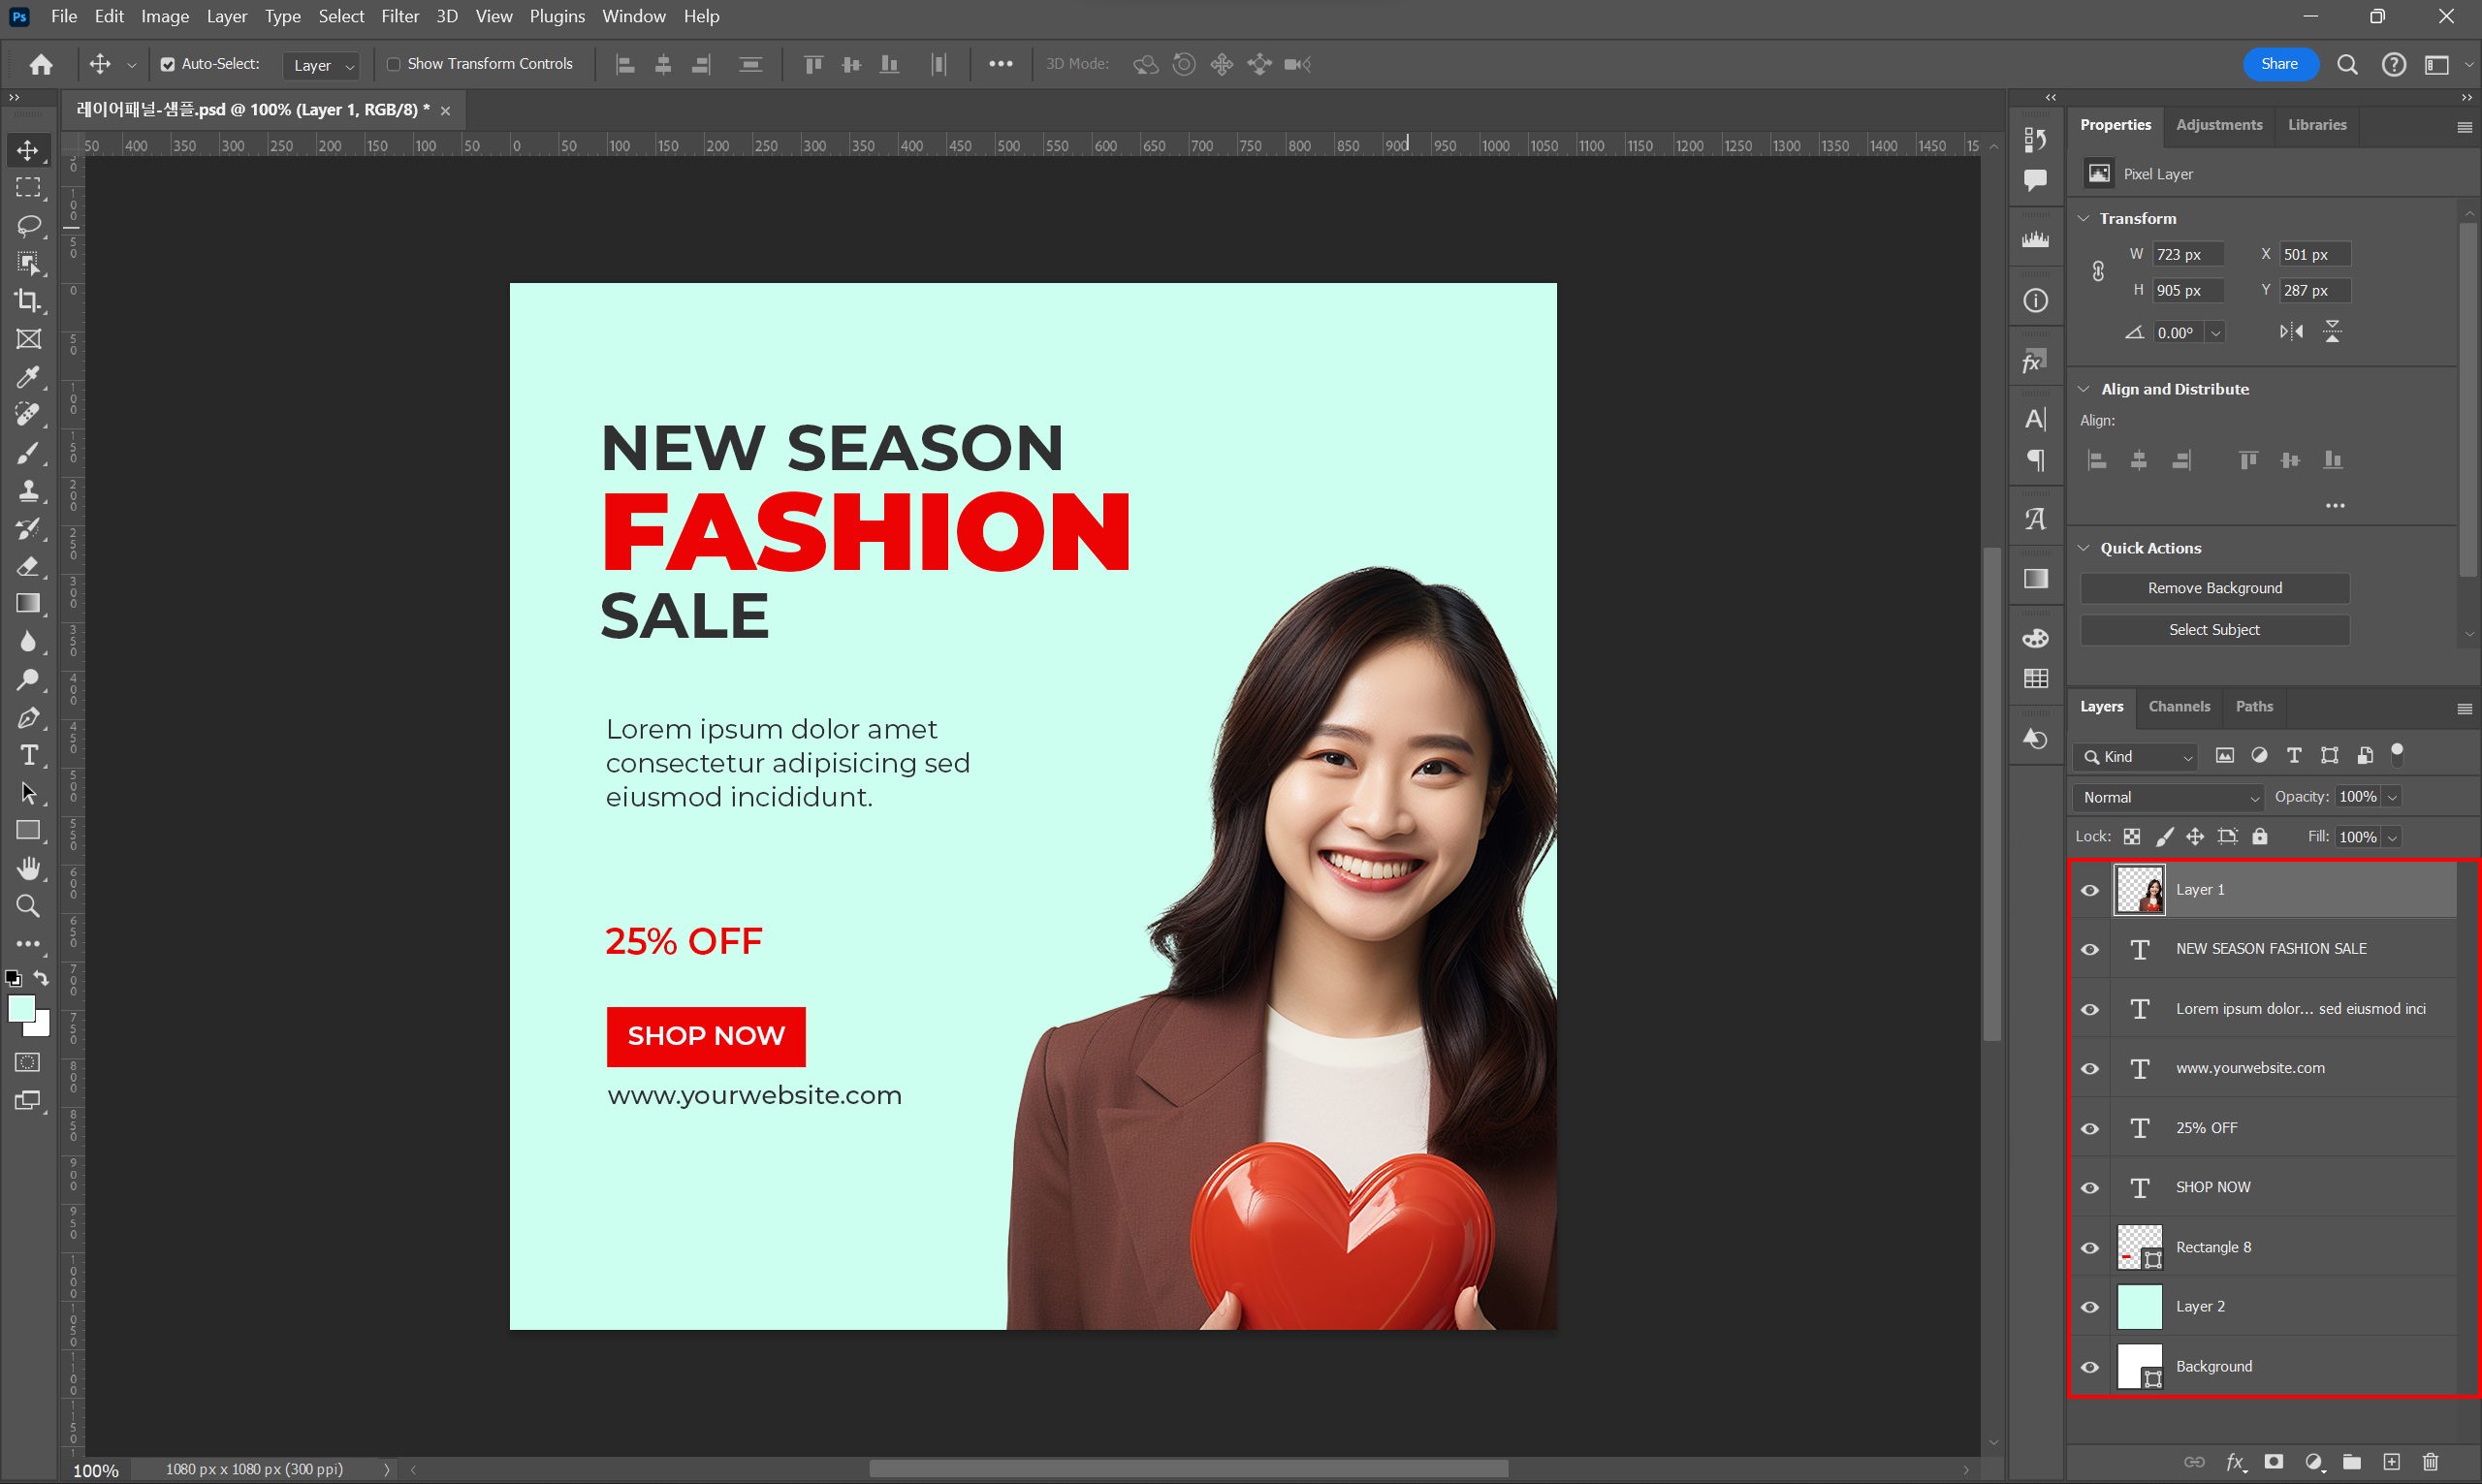Hide the Rectangle 8 layer
This screenshot has height=1484, width=2482.
click(x=2090, y=1247)
